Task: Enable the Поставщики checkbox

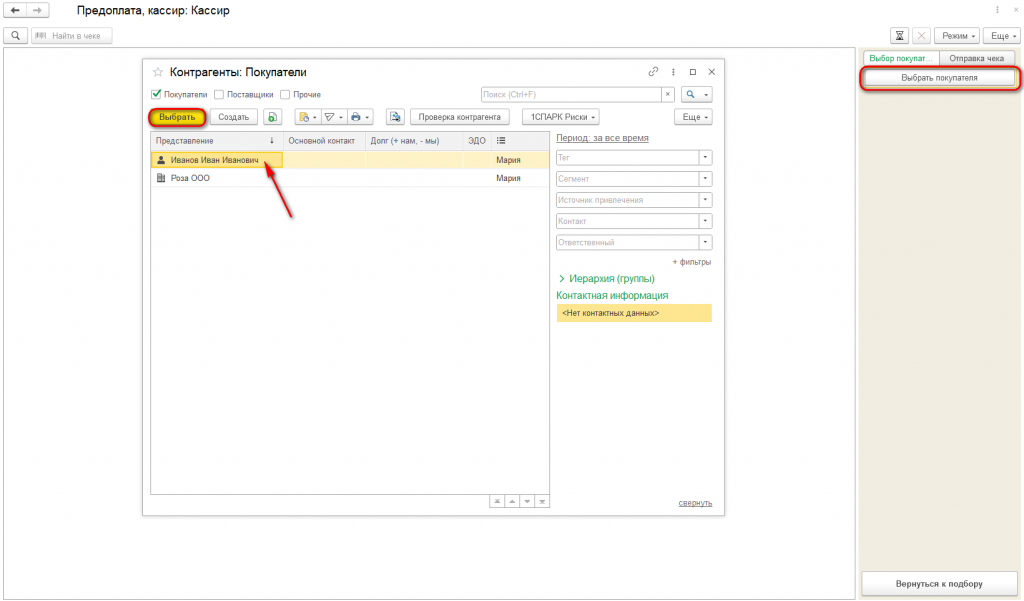Action: (x=219, y=95)
